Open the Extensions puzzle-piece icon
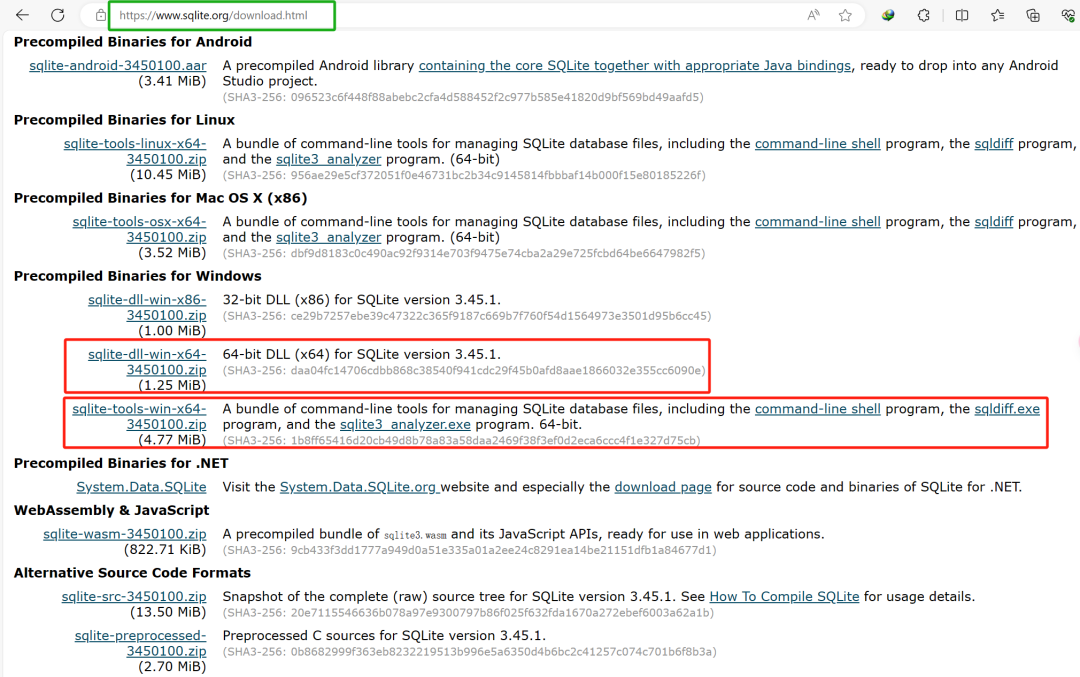This screenshot has width=1080, height=677. (924, 15)
